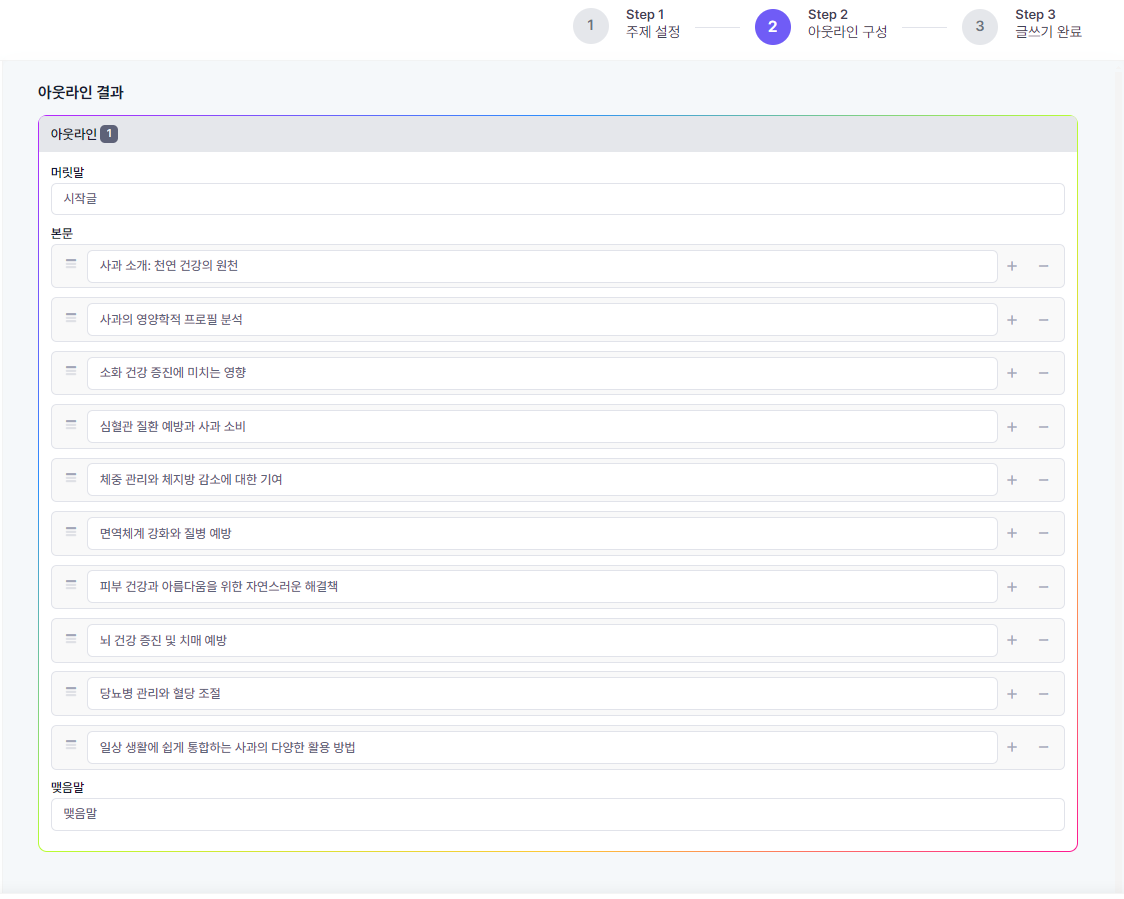Viewport: 1124px width, 899px height.
Task: Click drag handle of '면역체계 강화와 질병 예방'
Action: tap(71, 531)
